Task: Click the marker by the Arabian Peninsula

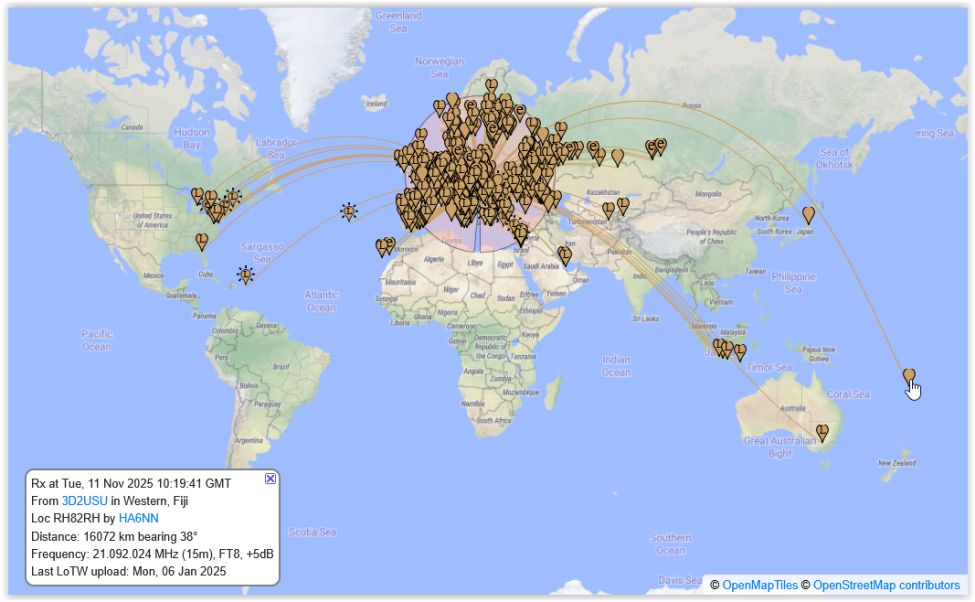Action: pos(564,254)
